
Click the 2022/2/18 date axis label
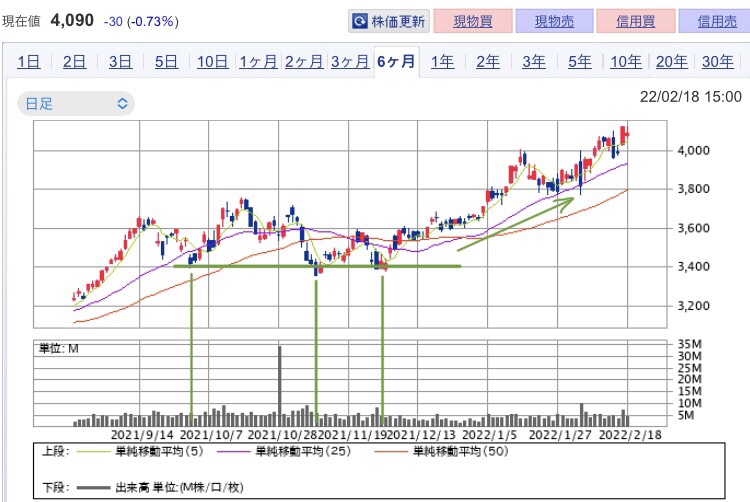(x=630, y=435)
